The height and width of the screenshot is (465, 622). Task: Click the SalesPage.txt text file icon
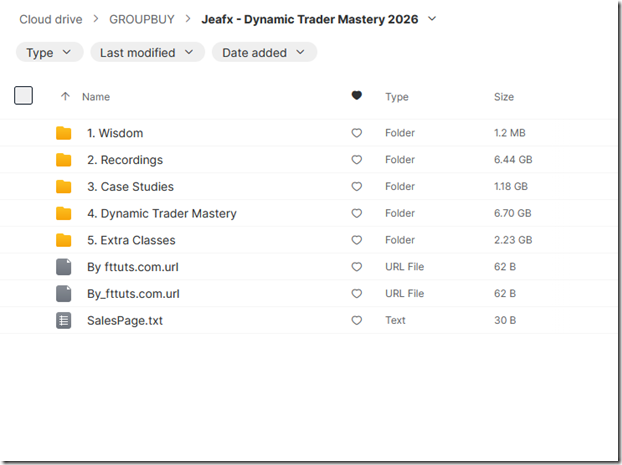(x=63, y=321)
